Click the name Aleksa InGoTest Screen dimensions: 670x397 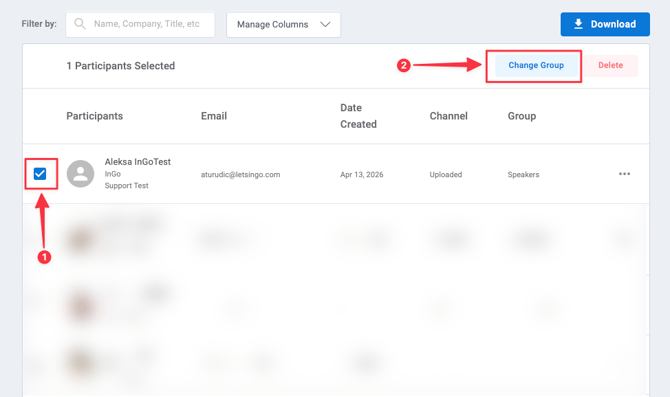[x=138, y=162]
